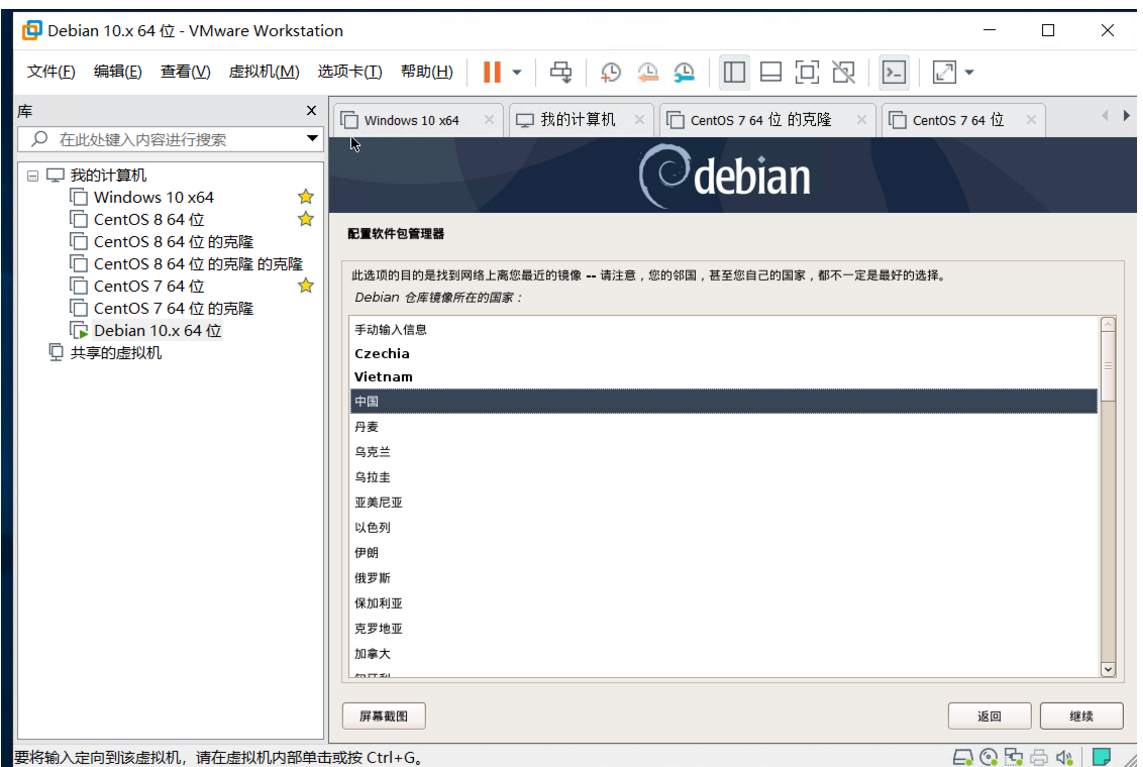Open the search box filter dropdown

[x=314, y=140]
